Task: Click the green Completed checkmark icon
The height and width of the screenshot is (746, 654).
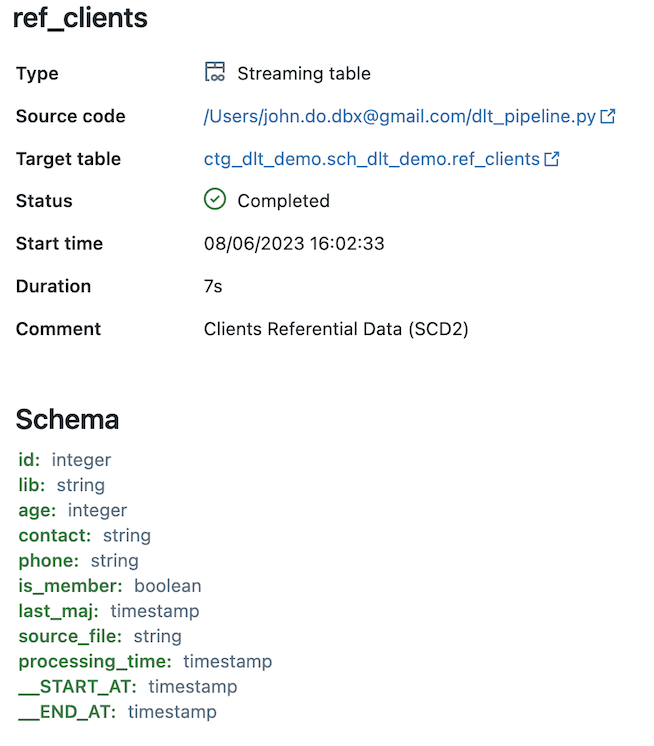Action: (215, 200)
